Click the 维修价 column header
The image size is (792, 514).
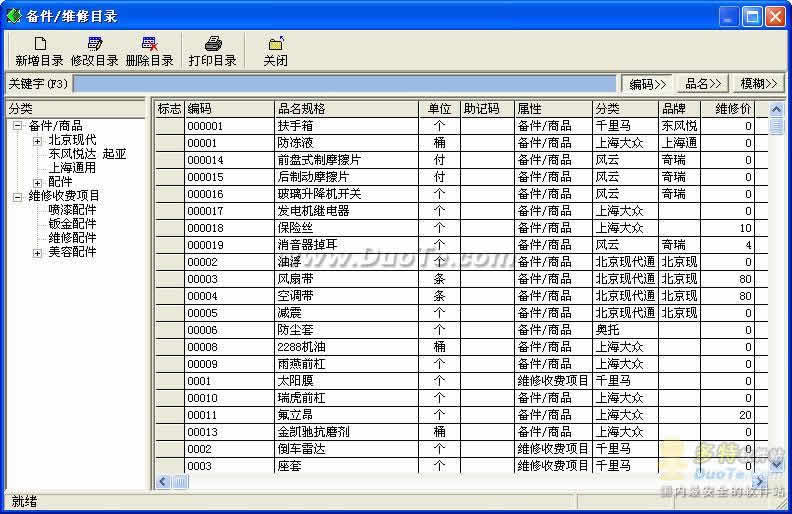coord(728,109)
